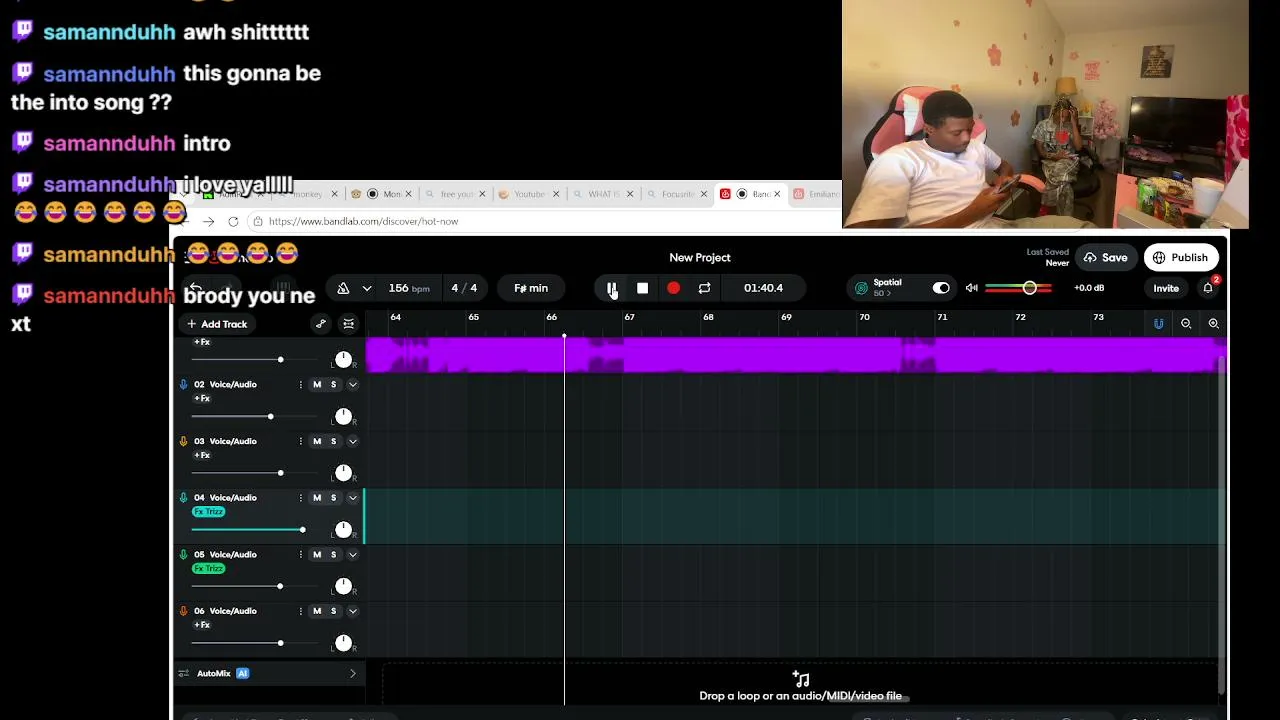Click the Stop square button
The height and width of the screenshot is (720, 1280).
(x=642, y=288)
